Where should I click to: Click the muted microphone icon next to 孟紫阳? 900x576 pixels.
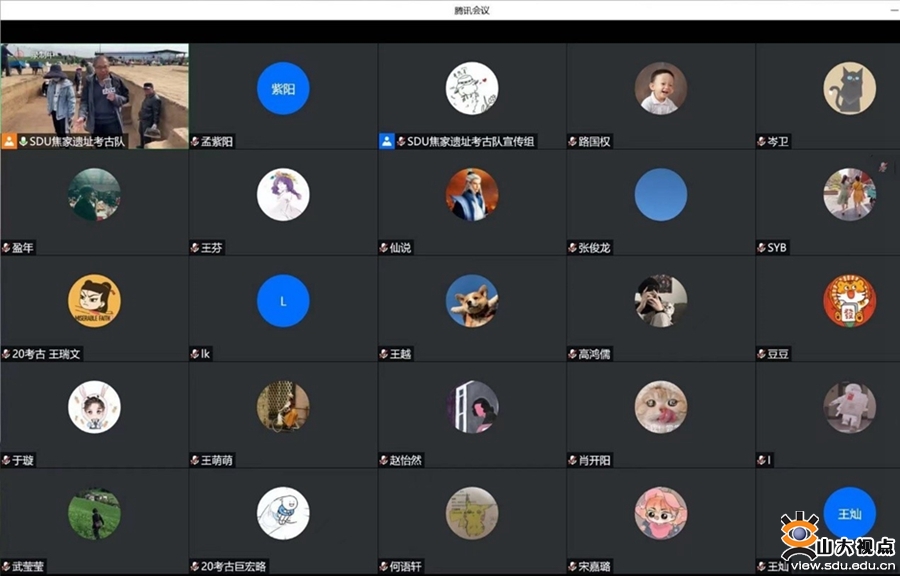[x=195, y=142]
